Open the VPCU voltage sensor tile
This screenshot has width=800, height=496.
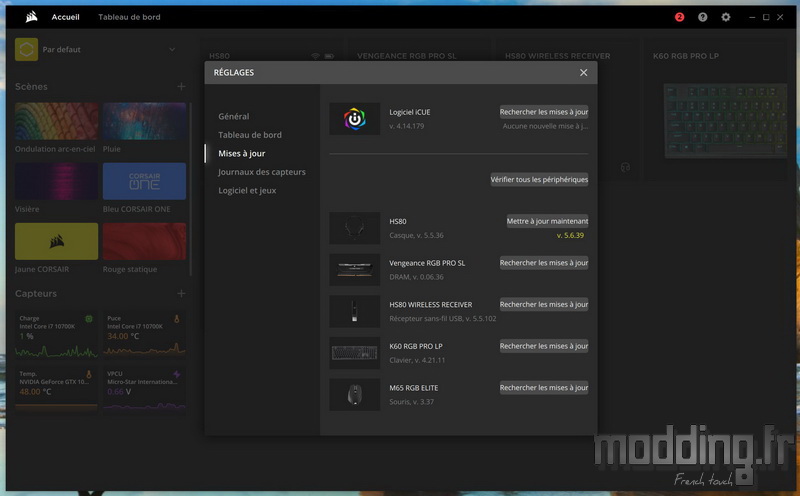coord(144,389)
